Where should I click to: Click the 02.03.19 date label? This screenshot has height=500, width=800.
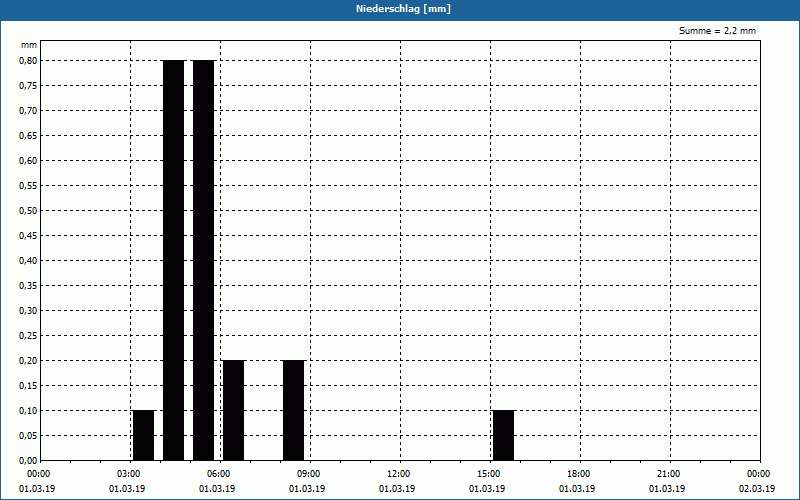click(757, 489)
